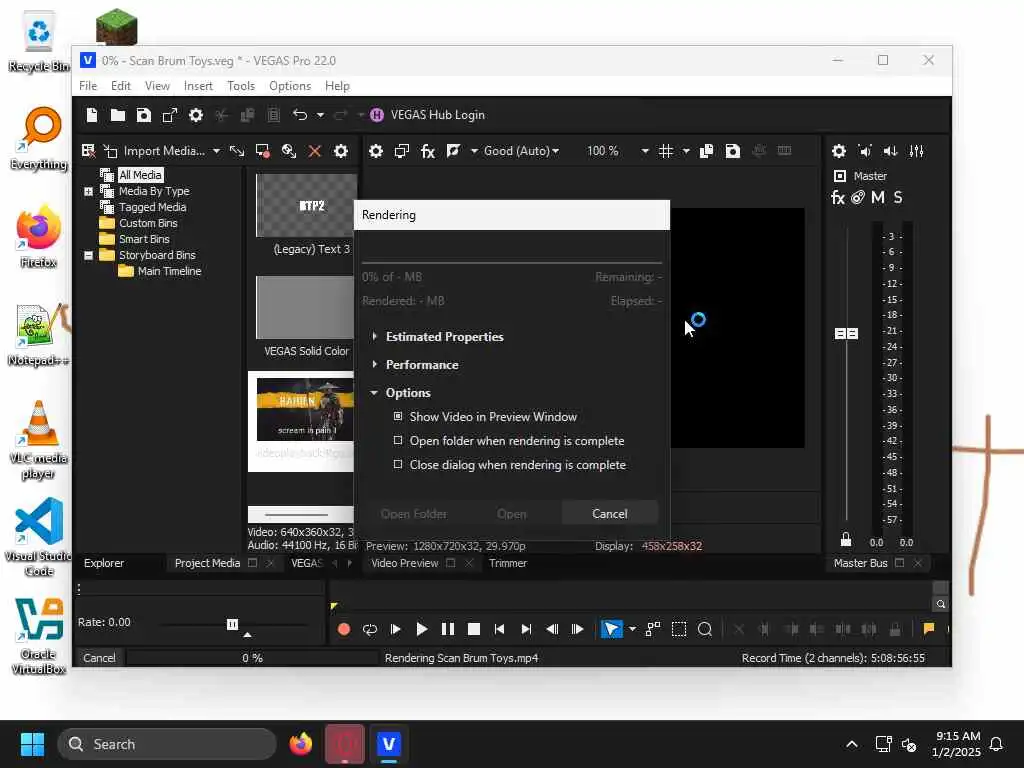Screen dimensions: 1024x768
Task: Save the project with the disk icon
Action: [144, 115]
